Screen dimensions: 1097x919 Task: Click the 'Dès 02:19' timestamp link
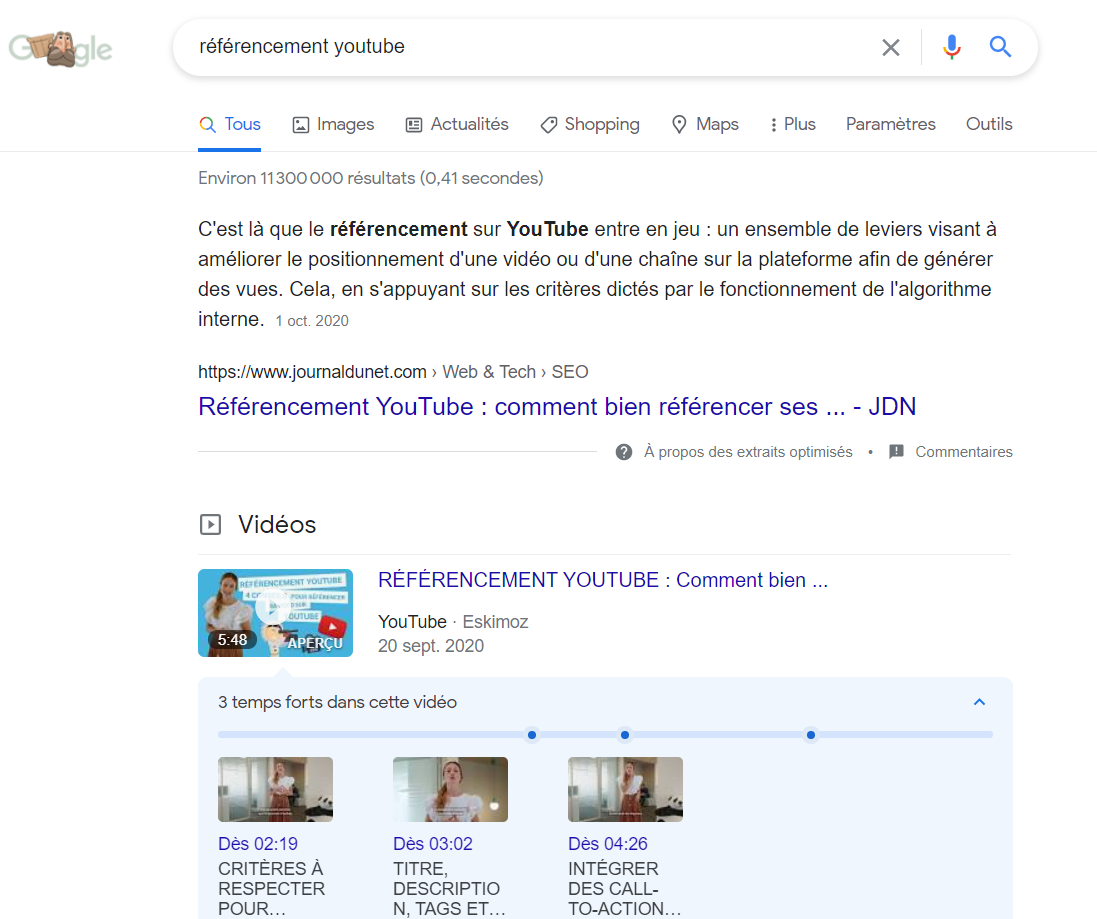(x=258, y=844)
